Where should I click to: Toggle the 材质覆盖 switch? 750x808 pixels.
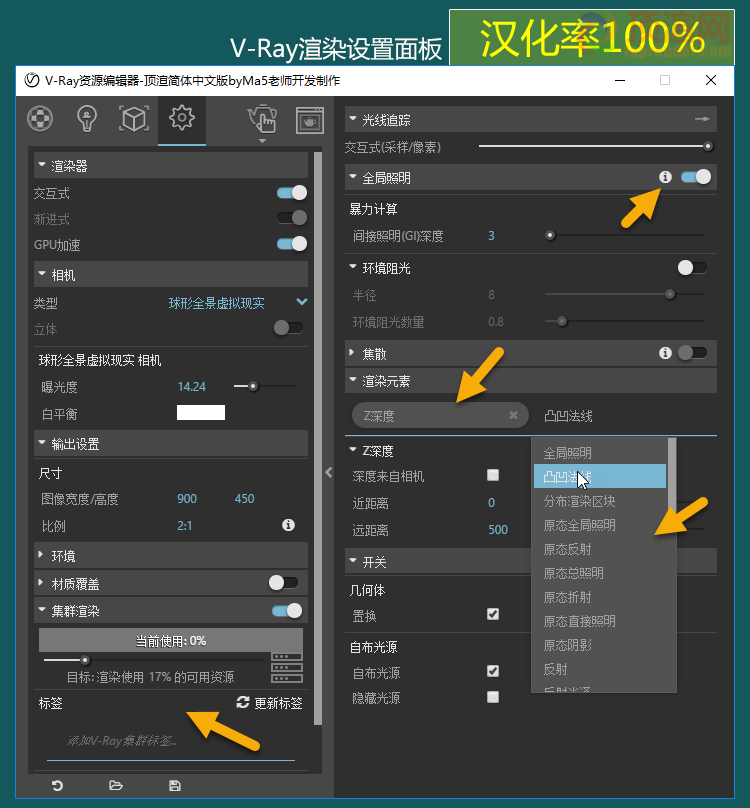point(284,583)
